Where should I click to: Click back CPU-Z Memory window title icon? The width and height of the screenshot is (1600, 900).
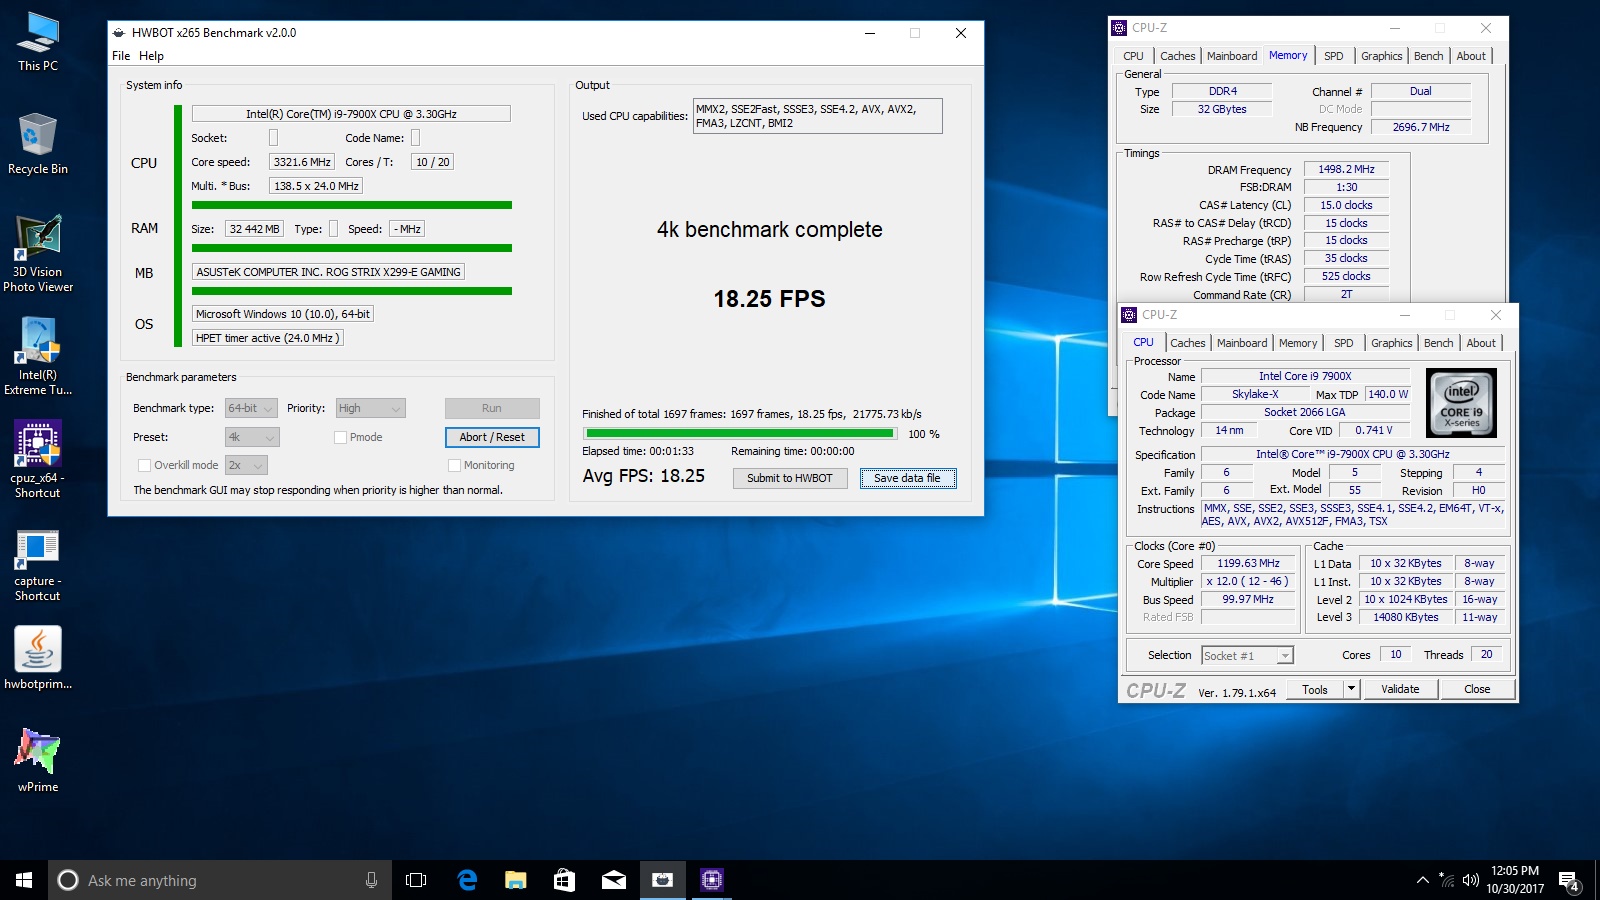pyautogui.click(x=1119, y=28)
